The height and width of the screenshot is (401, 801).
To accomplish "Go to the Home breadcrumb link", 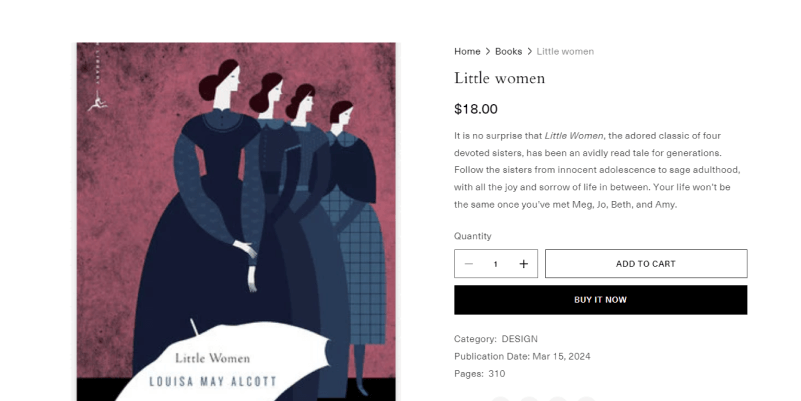I will point(467,51).
